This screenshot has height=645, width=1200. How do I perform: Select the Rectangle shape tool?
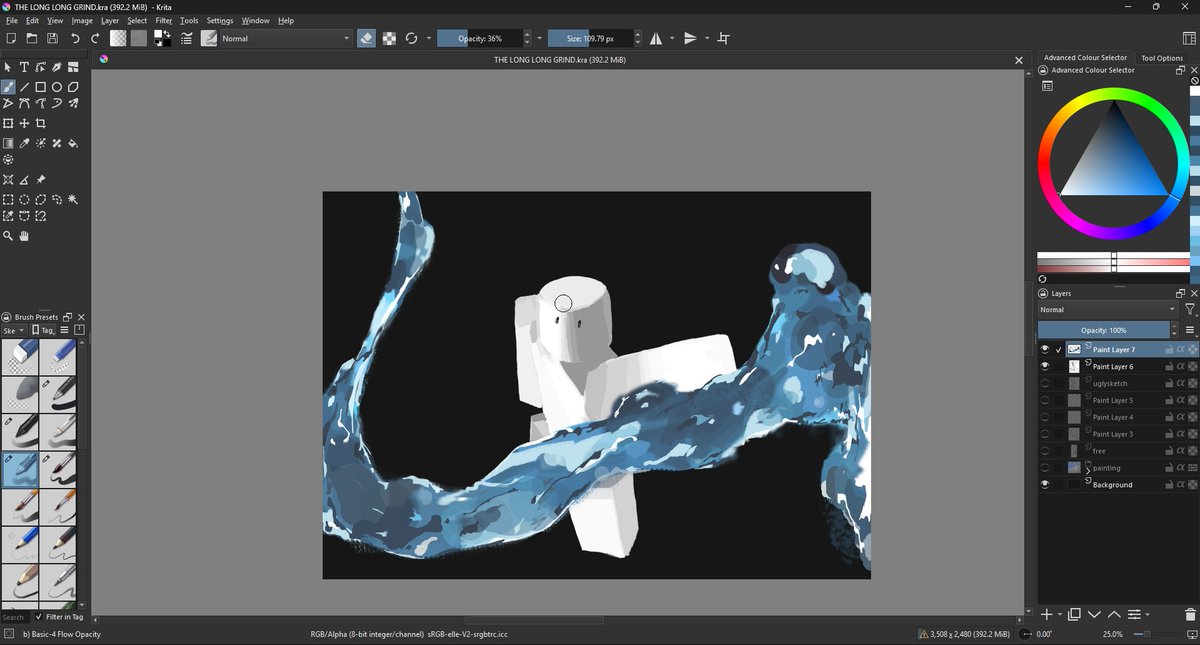click(x=41, y=87)
